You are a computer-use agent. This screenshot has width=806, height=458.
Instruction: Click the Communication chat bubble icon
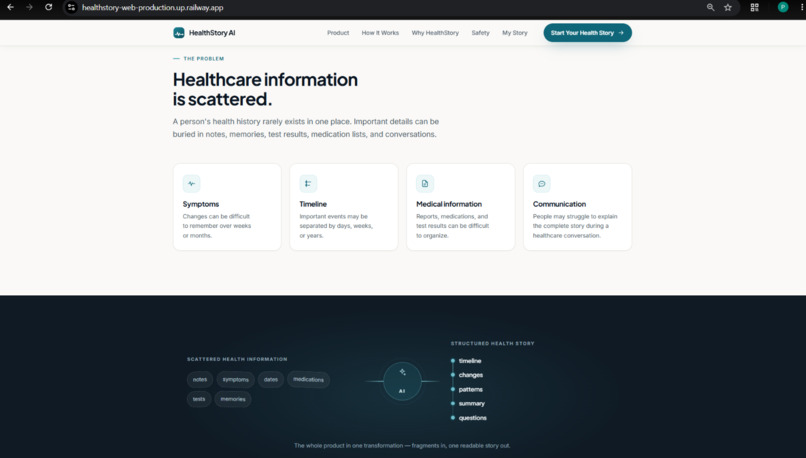(541, 184)
